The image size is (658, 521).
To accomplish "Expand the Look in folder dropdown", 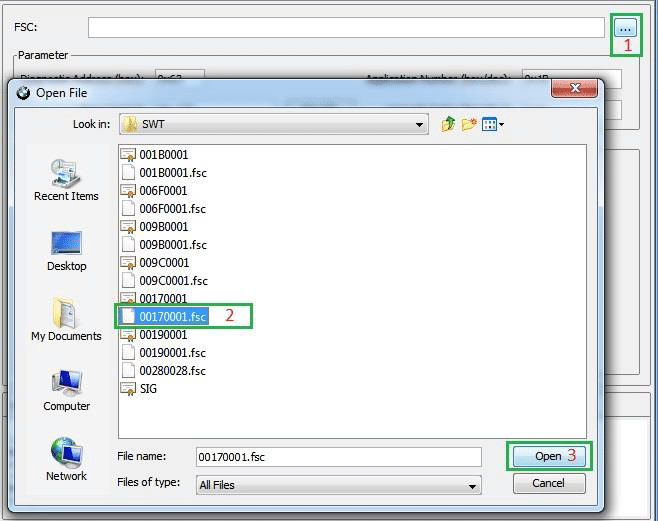I will pos(421,125).
